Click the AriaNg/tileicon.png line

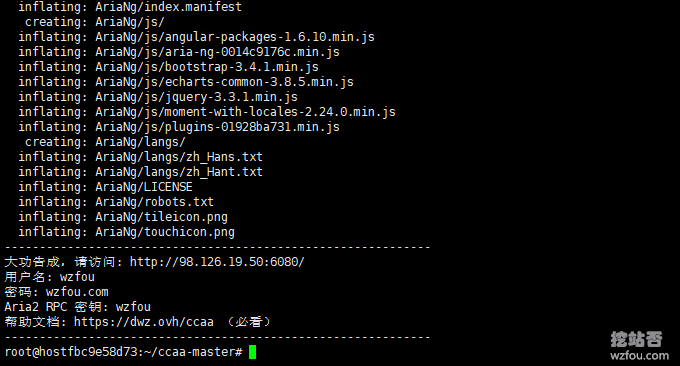pos(123,216)
